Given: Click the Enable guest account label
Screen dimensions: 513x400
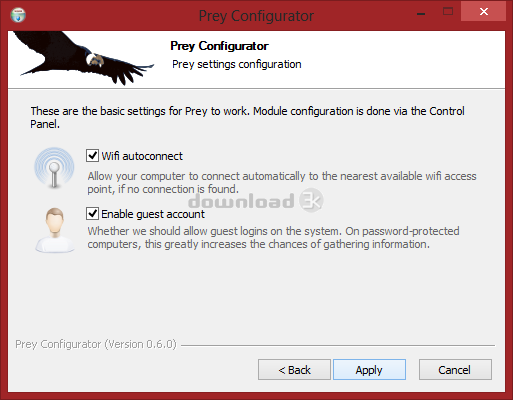Looking at the screenshot, I should pyautogui.click(x=153, y=214).
